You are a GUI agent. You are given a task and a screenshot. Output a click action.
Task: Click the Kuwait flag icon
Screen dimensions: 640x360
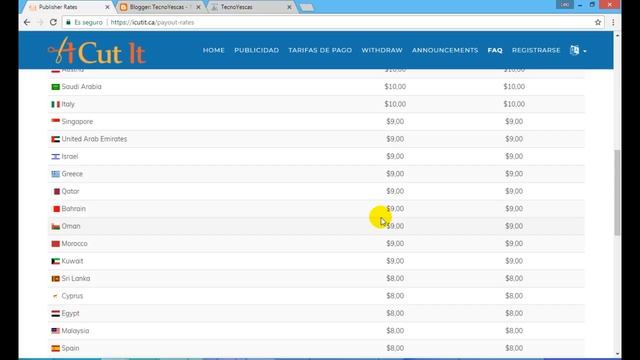click(56, 261)
